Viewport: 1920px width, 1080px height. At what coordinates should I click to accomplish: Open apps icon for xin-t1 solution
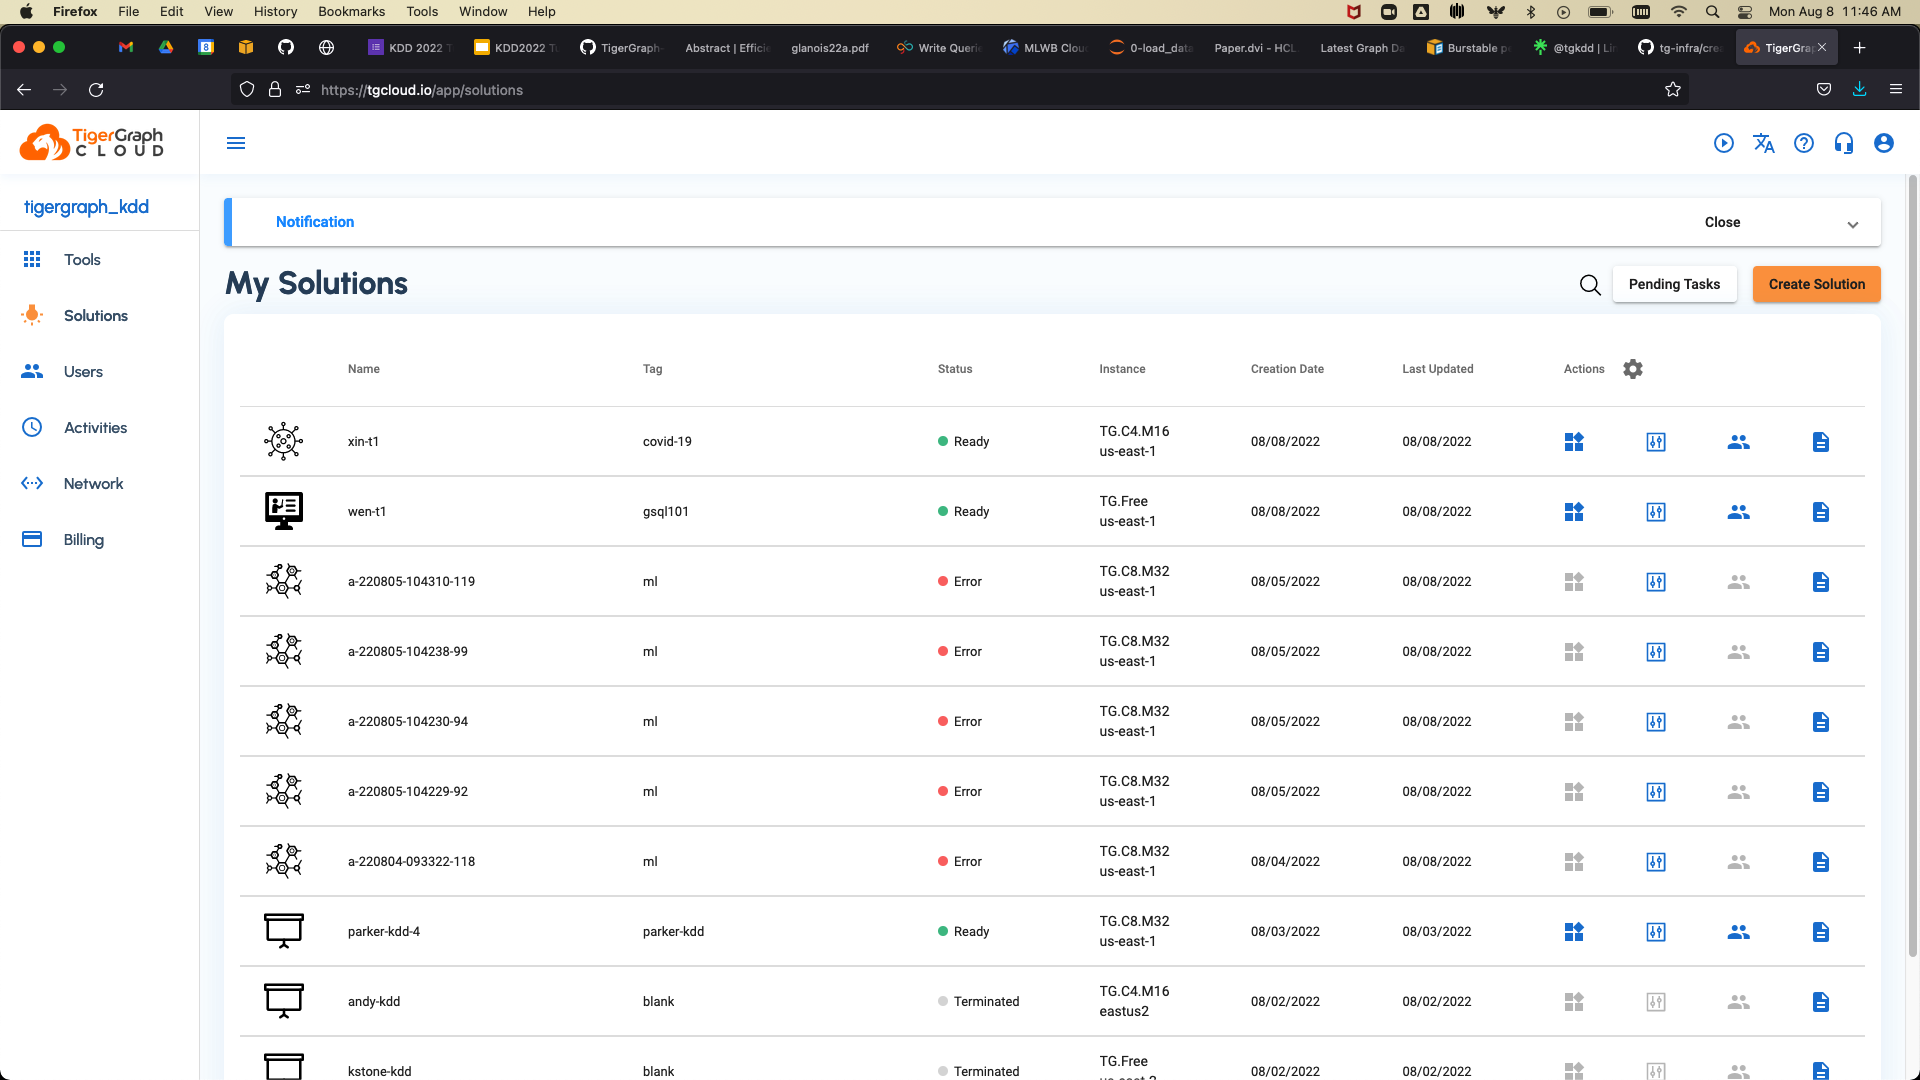(1574, 442)
